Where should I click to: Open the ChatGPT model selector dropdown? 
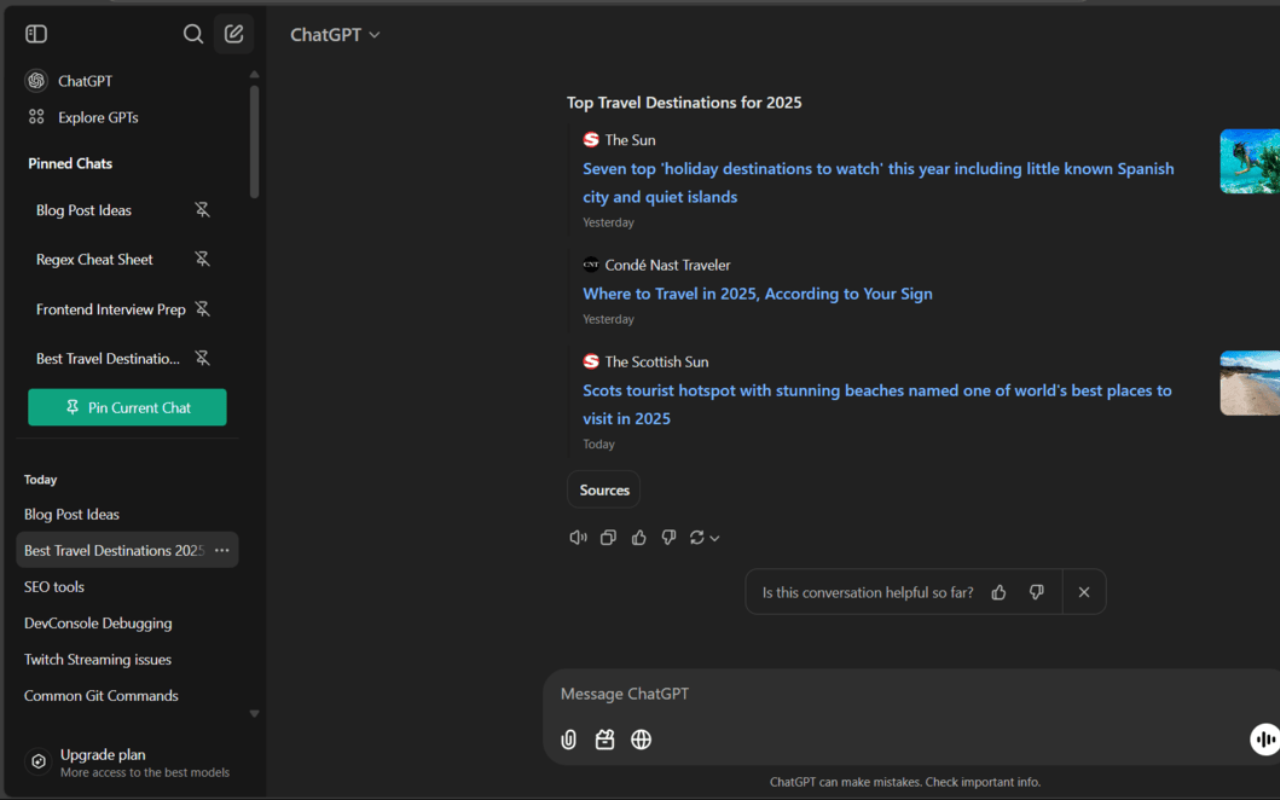pyautogui.click(x=335, y=34)
